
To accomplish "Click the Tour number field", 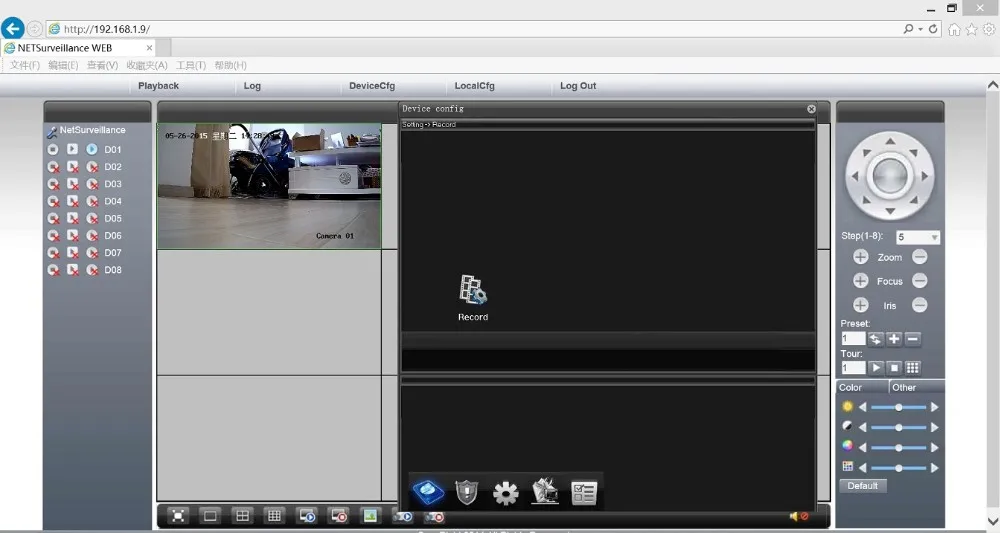I will point(853,368).
